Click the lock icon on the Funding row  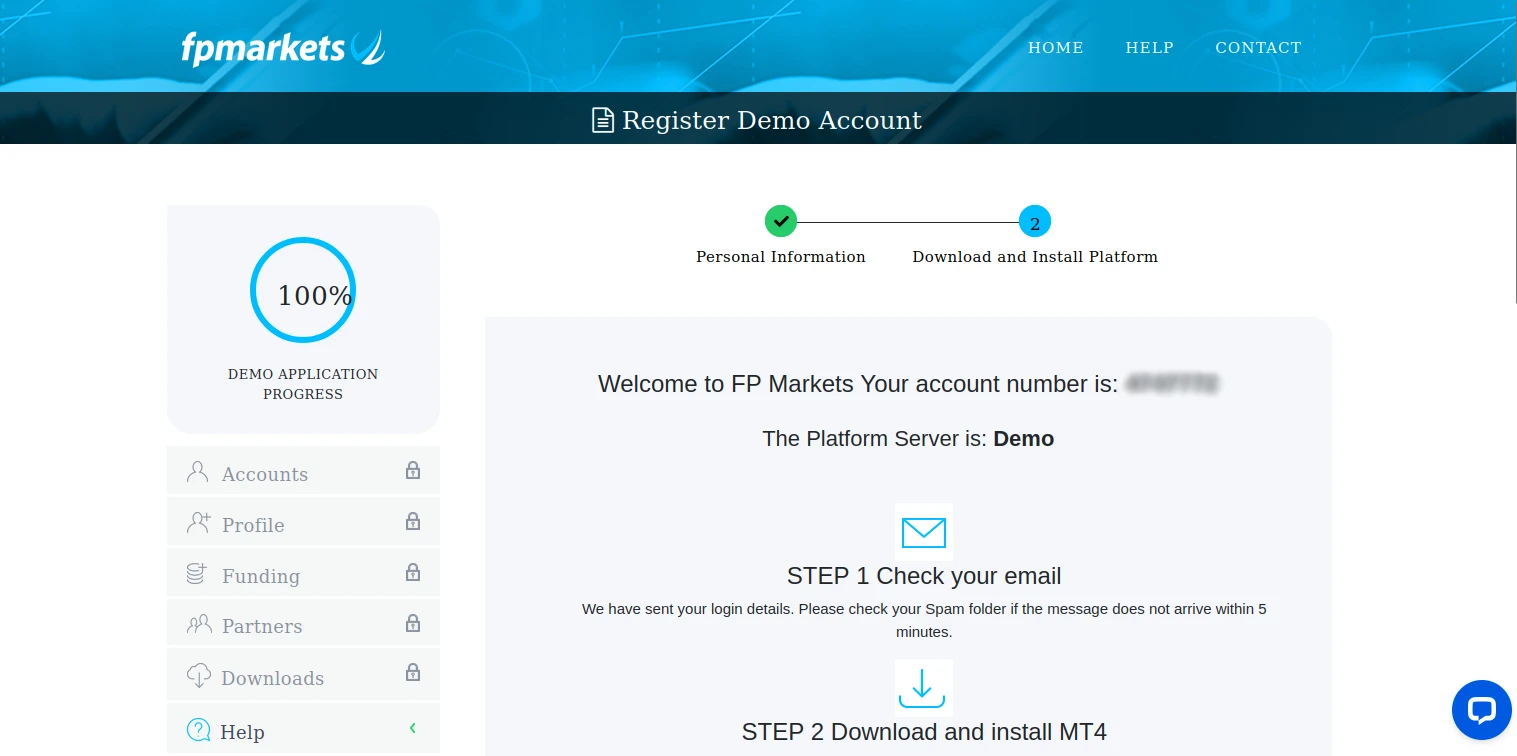(413, 572)
